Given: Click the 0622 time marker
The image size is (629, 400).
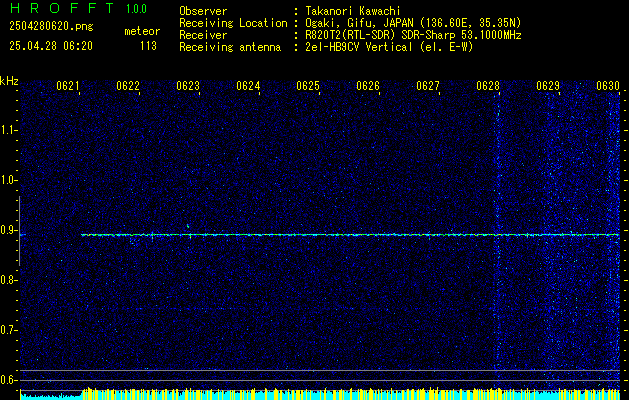Looking at the screenshot, I should point(128,86).
